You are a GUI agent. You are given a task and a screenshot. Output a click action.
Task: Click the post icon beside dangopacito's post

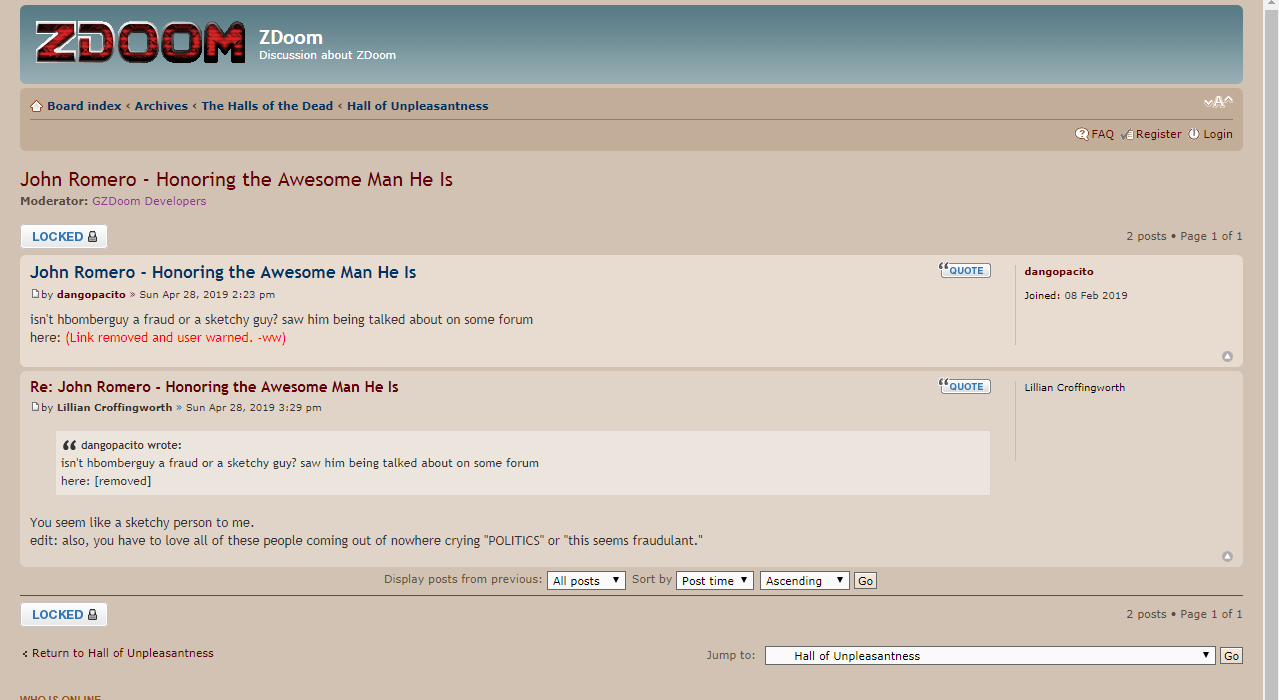tap(35, 295)
